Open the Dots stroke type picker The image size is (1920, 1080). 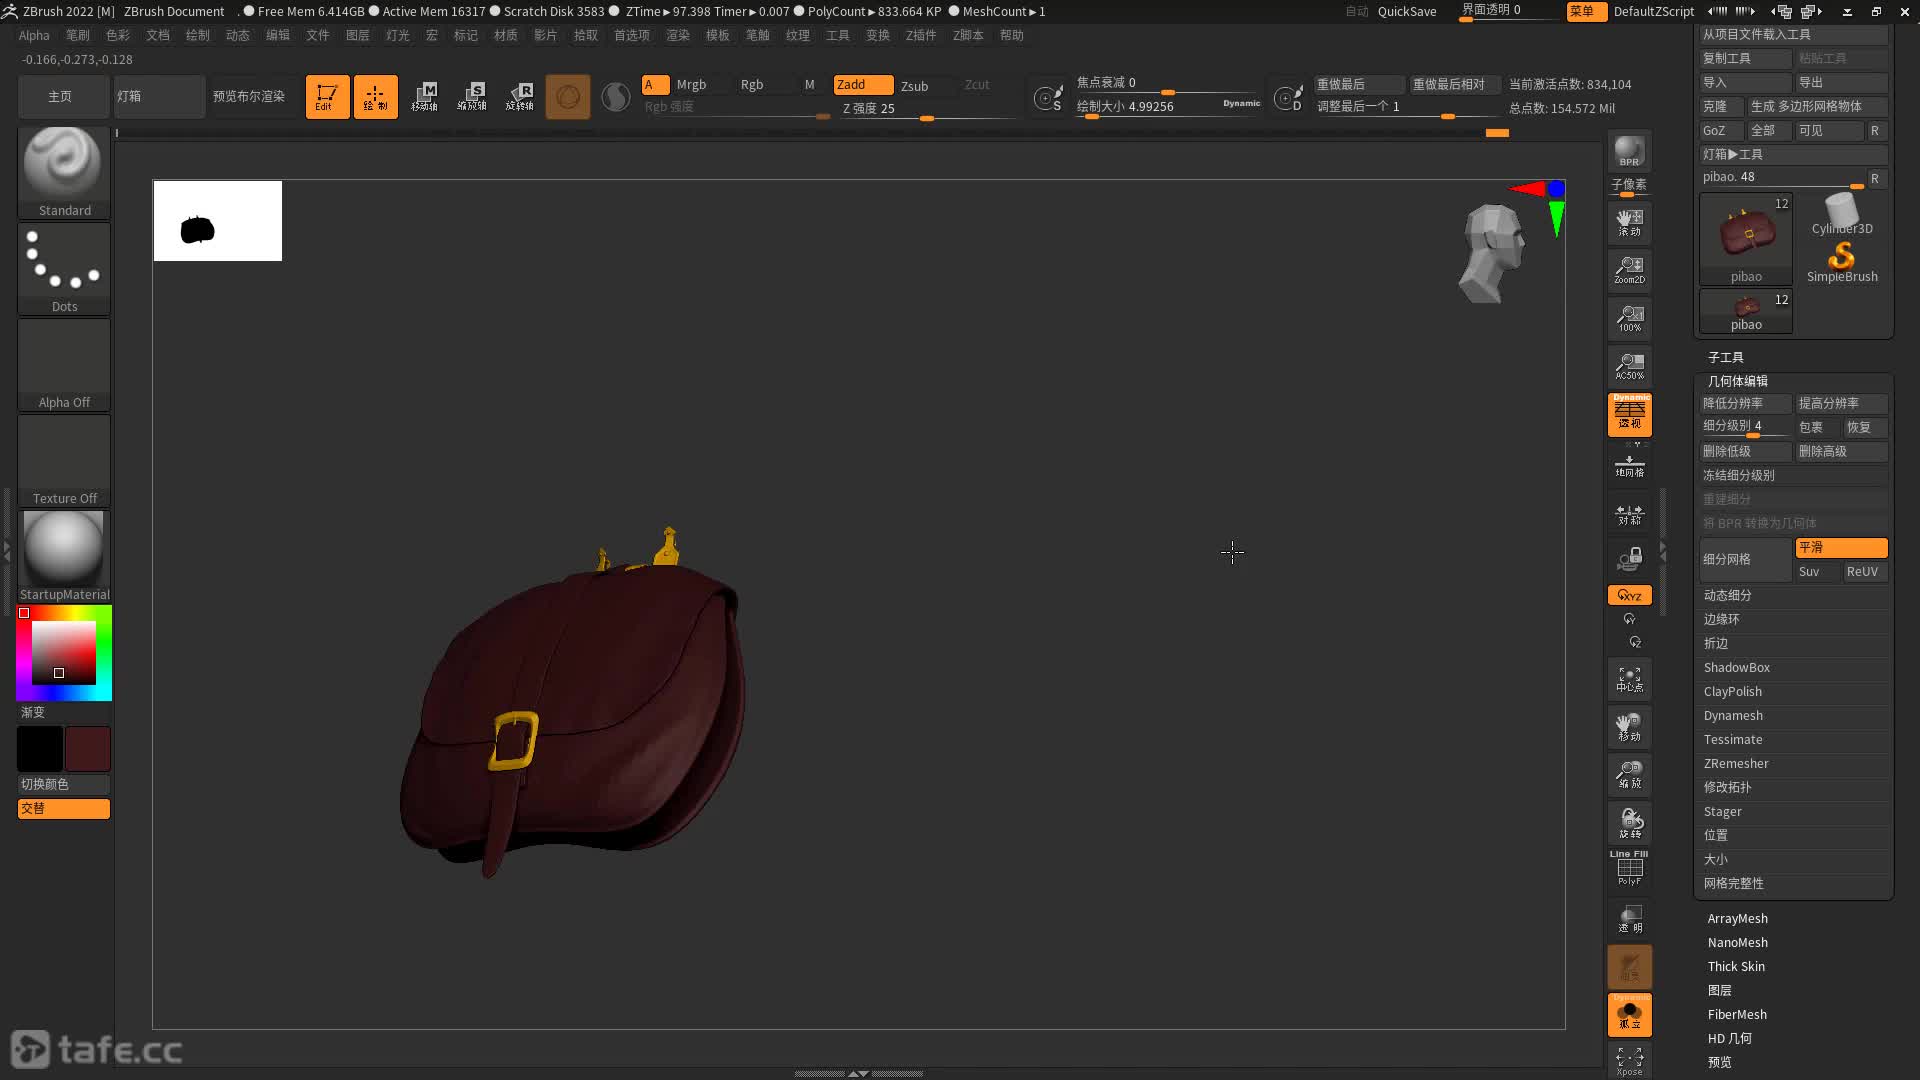pos(64,268)
